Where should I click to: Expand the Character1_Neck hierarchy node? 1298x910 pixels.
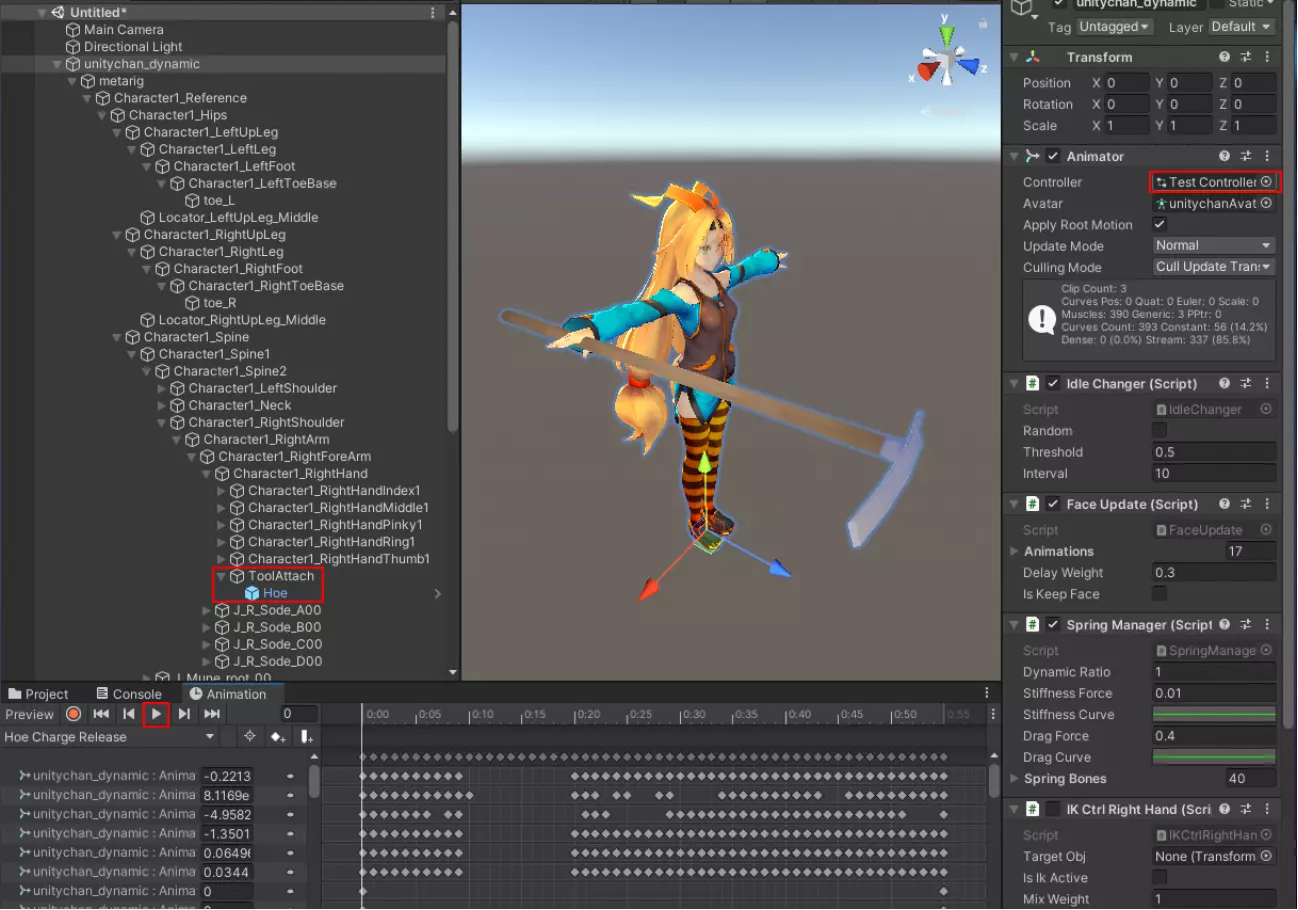[162, 405]
